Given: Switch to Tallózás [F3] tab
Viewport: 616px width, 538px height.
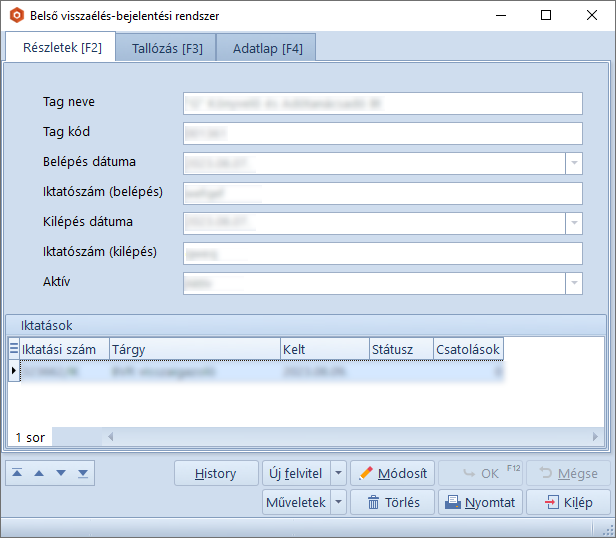Looking at the screenshot, I should pyautogui.click(x=167, y=48).
